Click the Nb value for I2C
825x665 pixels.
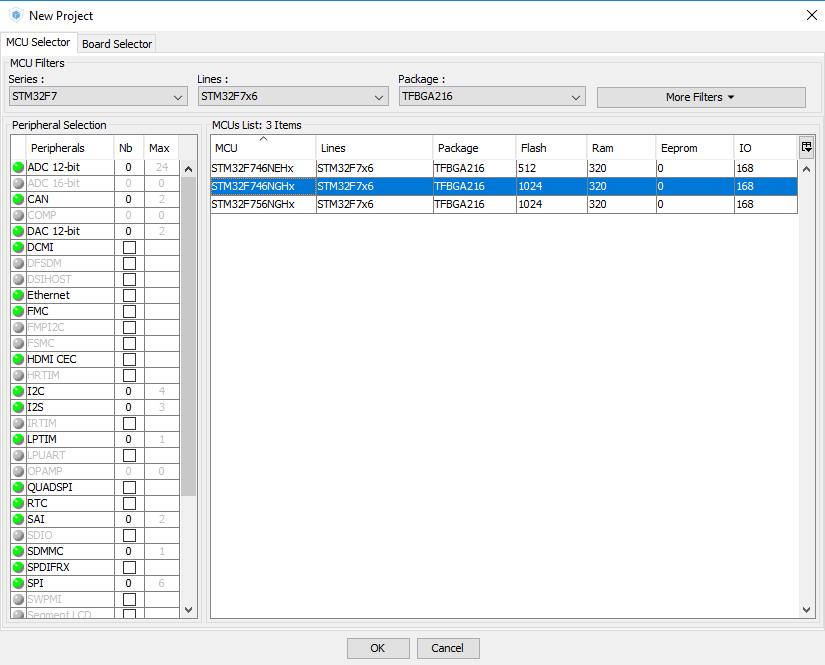(128, 391)
